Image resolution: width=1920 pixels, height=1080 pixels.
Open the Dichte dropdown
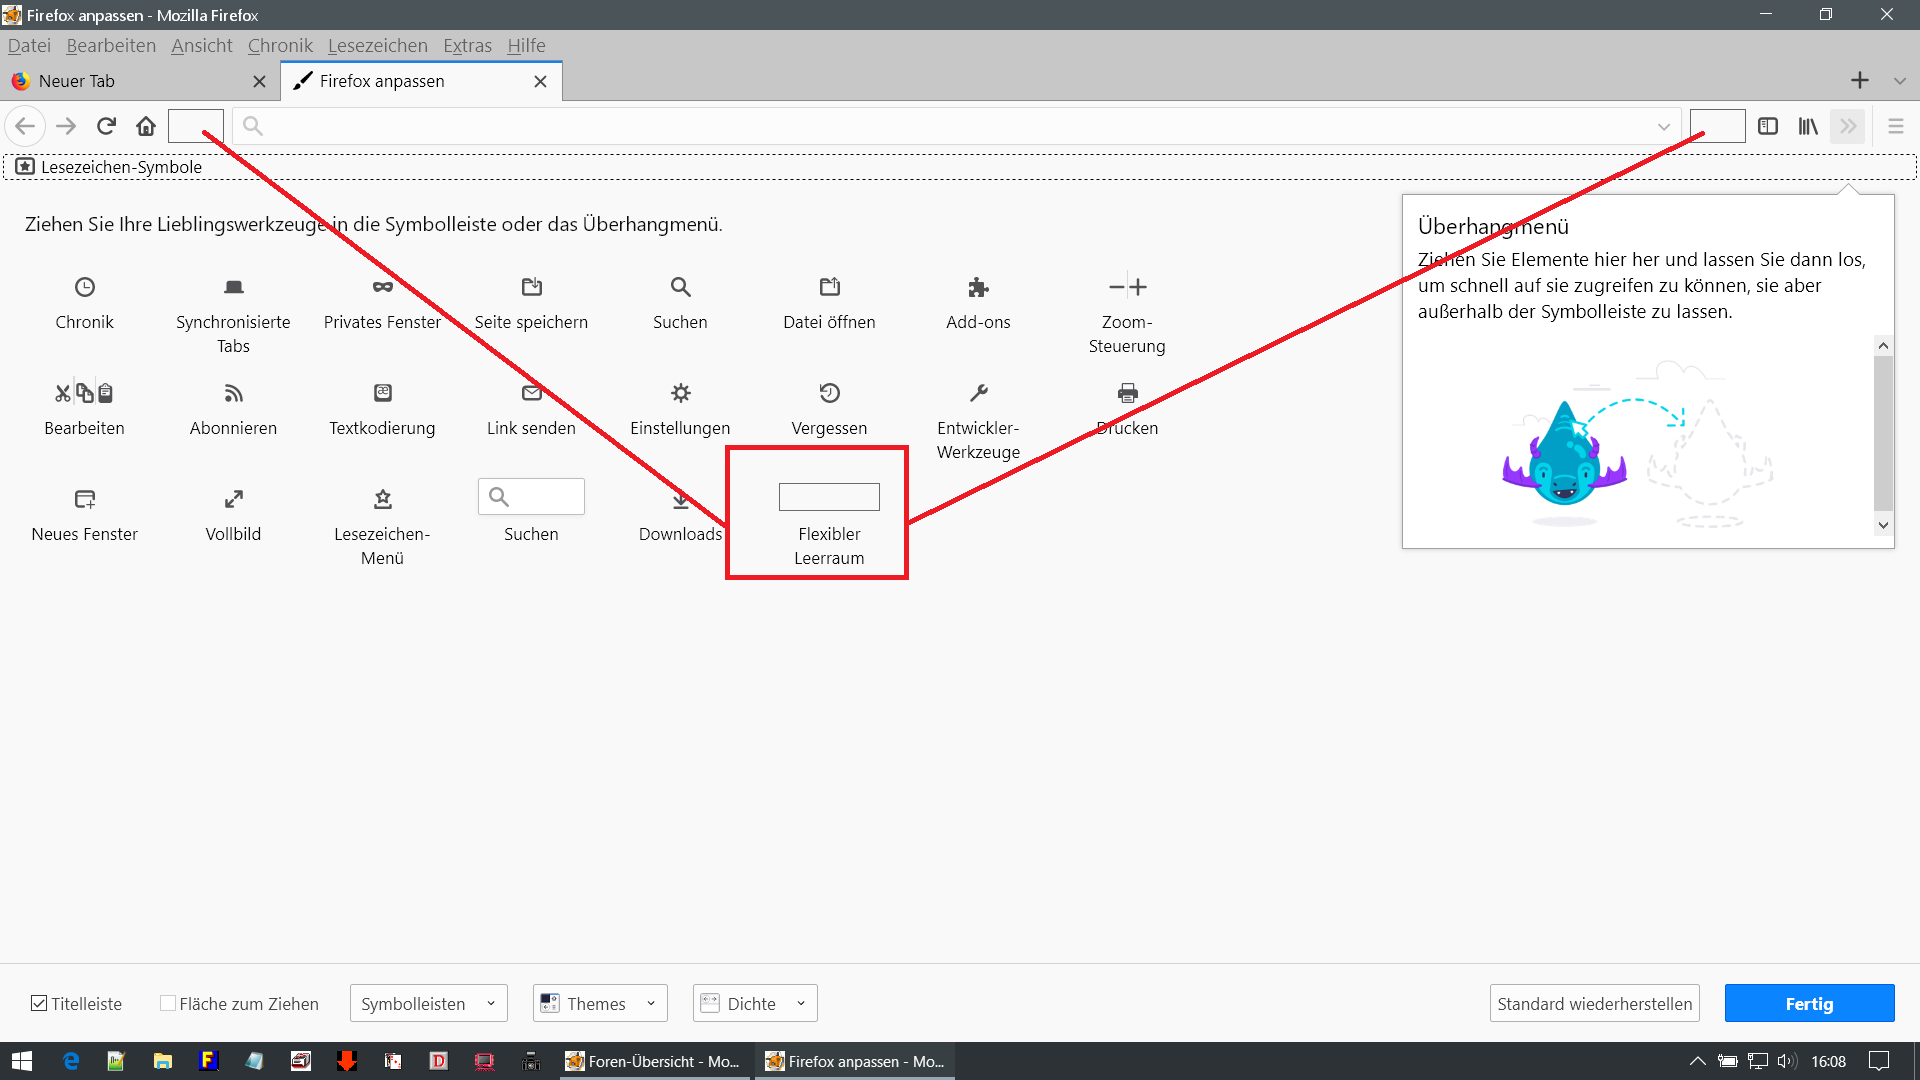point(755,1003)
